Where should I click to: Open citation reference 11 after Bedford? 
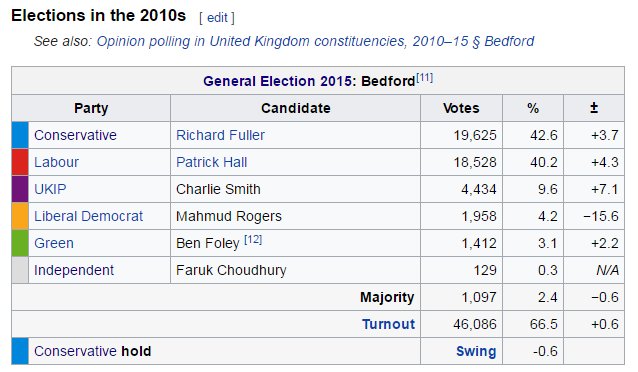click(x=424, y=77)
